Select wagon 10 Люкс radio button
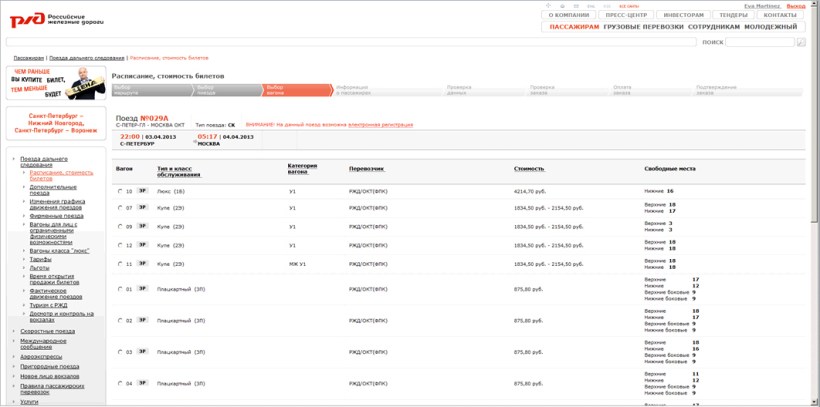Screen dimensions: 820x407 coord(121,191)
